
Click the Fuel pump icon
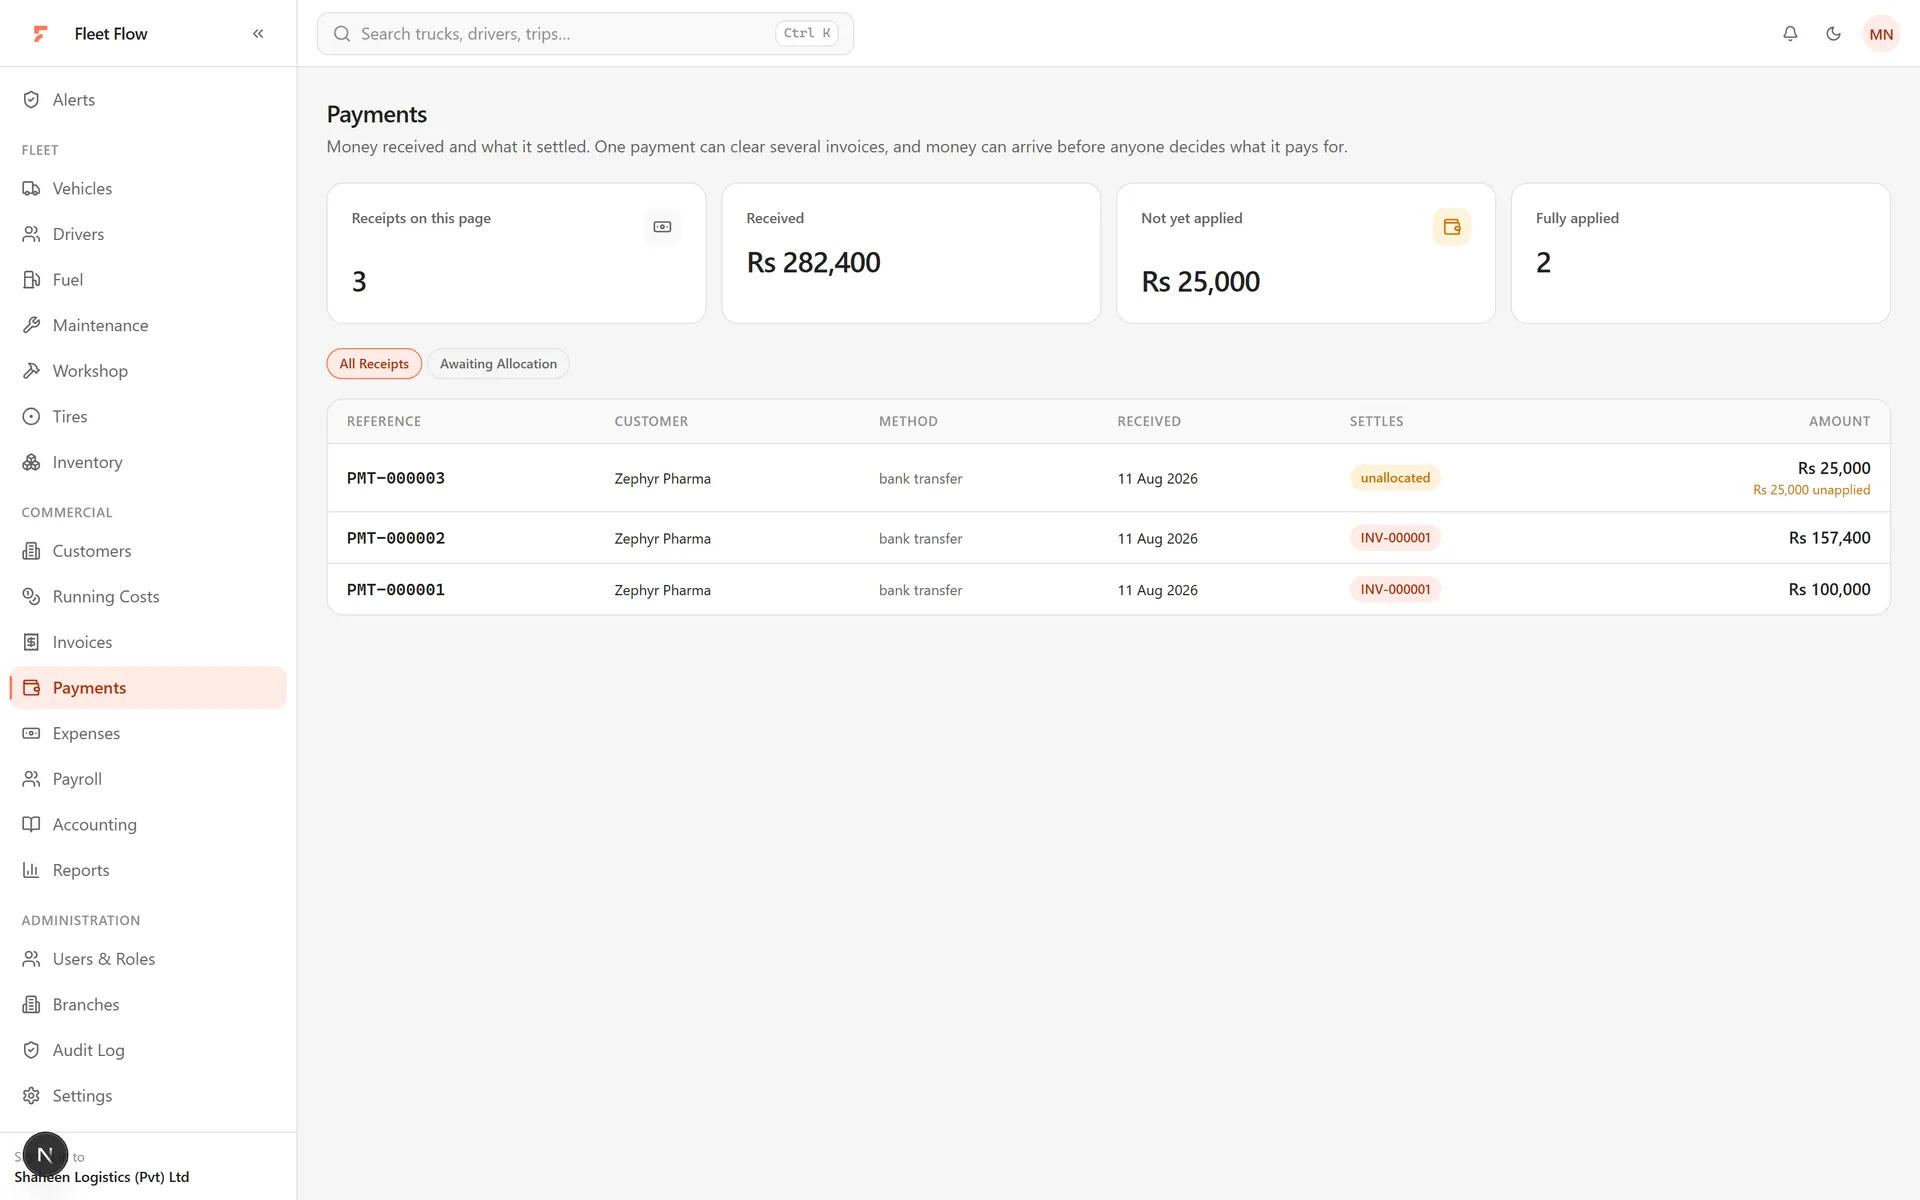[31, 280]
